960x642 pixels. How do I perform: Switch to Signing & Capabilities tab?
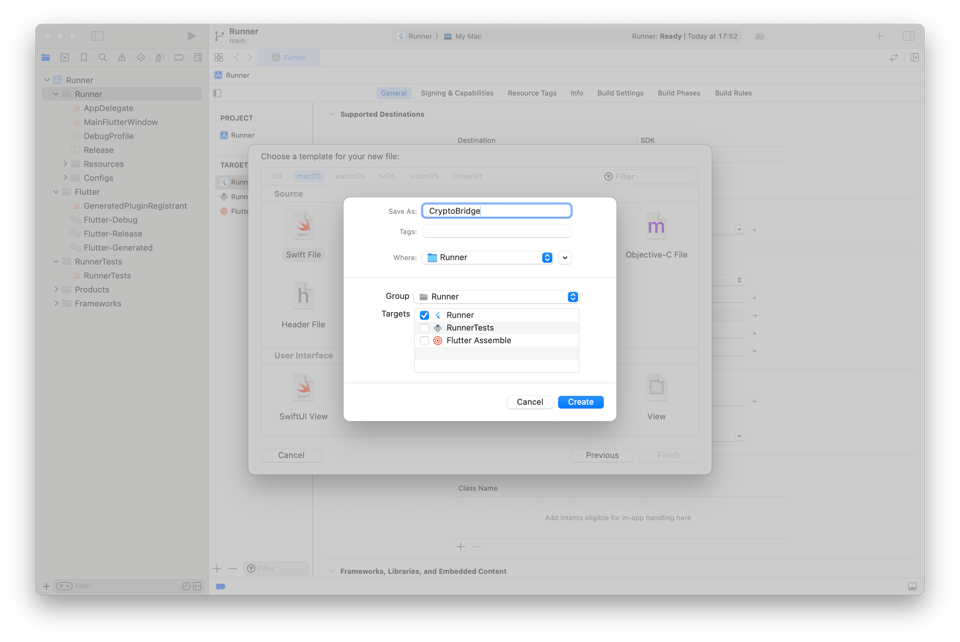click(457, 93)
